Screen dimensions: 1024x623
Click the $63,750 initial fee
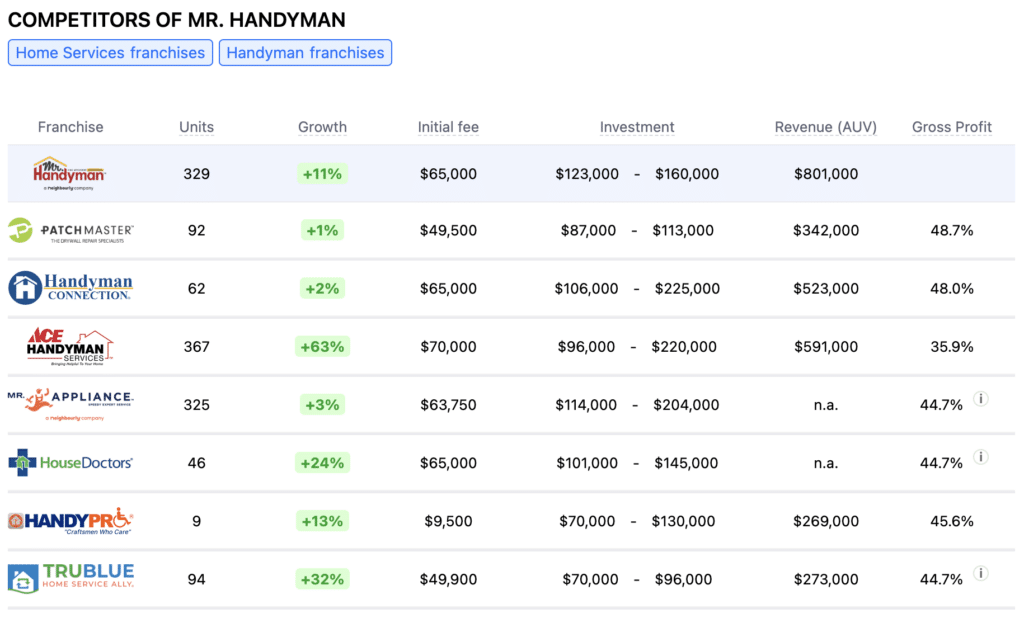coord(448,405)
